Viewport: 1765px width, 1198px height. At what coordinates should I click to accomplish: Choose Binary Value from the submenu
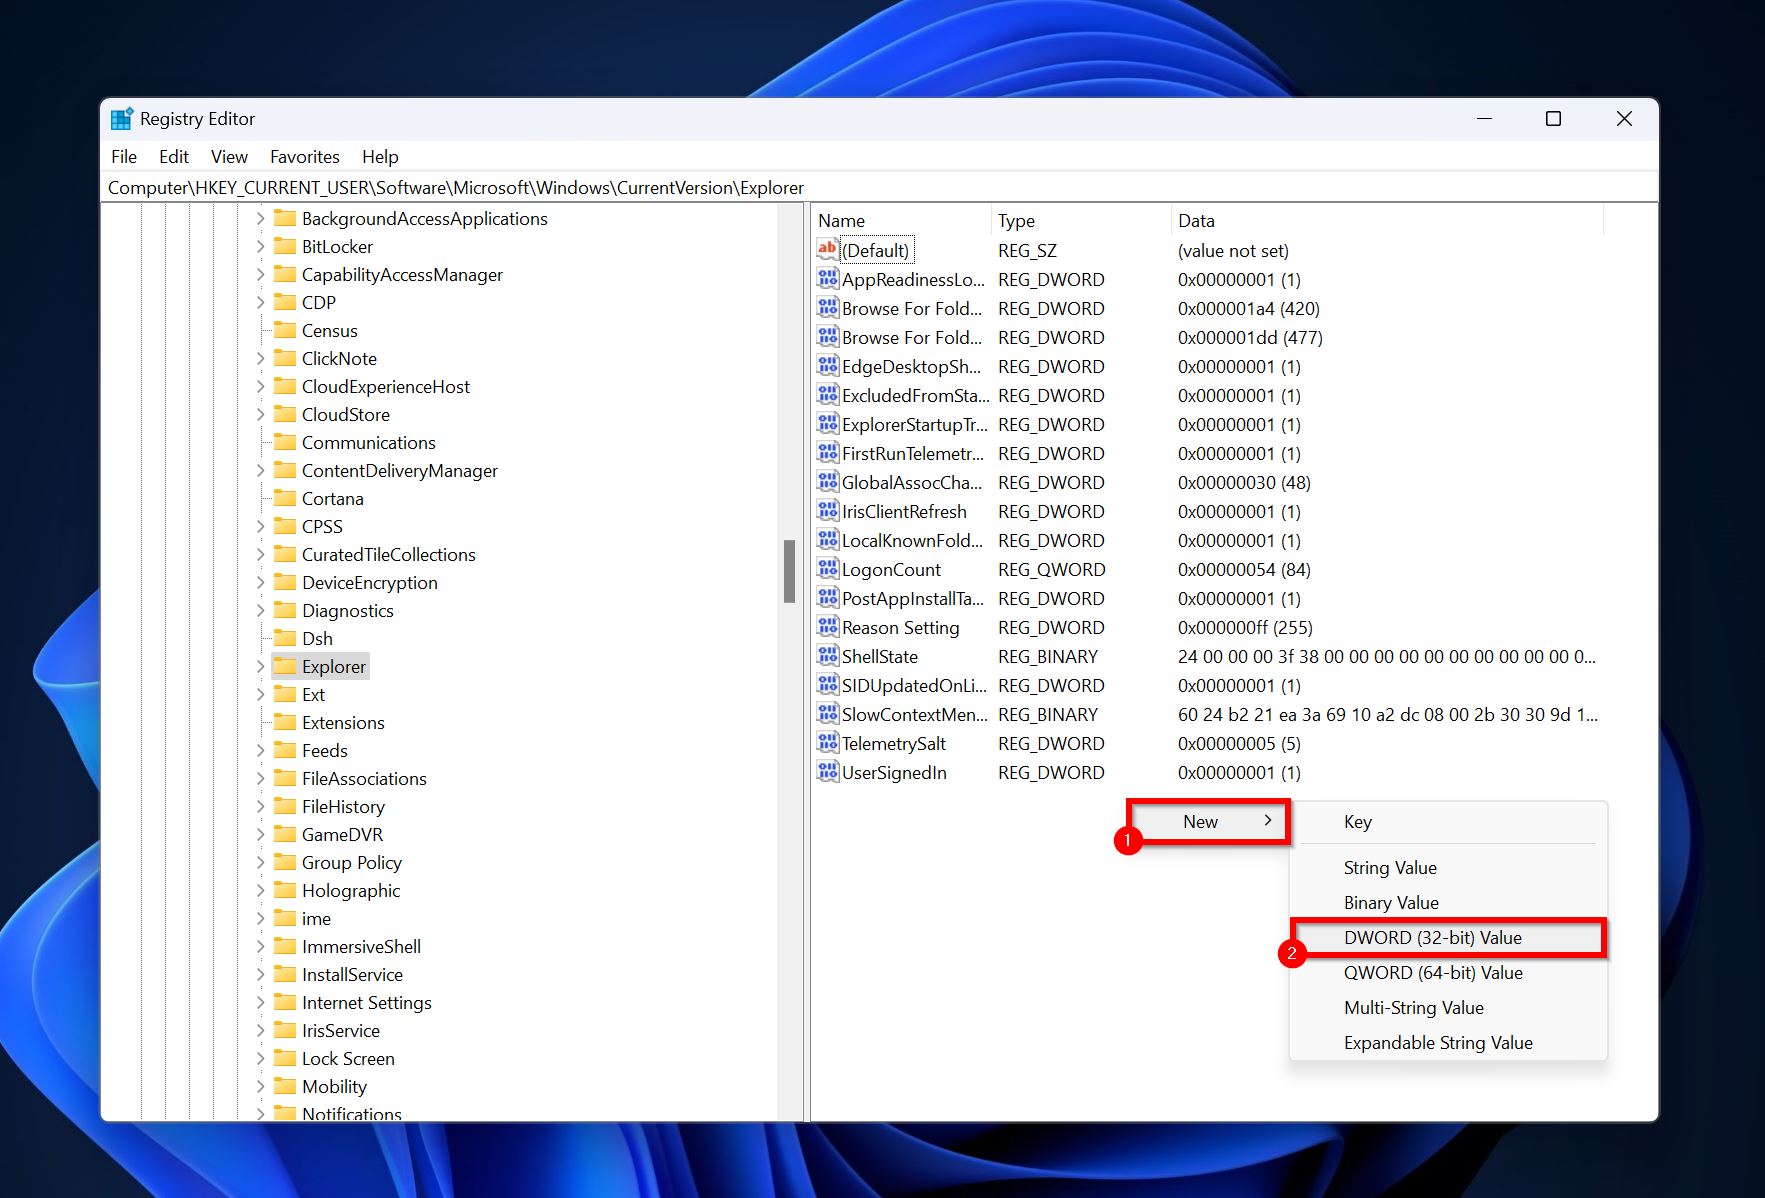pyautogui.click(x=1448, y=903)
